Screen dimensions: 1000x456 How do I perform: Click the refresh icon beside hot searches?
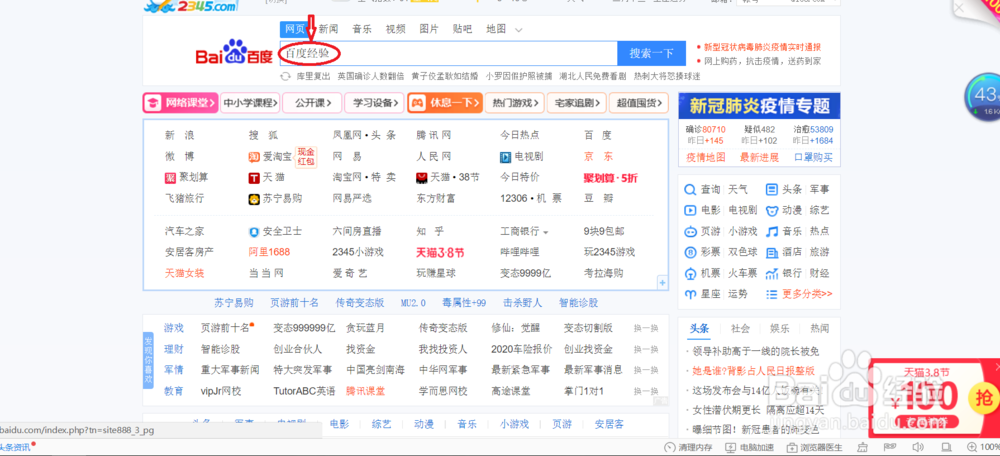tap(286, 77)
